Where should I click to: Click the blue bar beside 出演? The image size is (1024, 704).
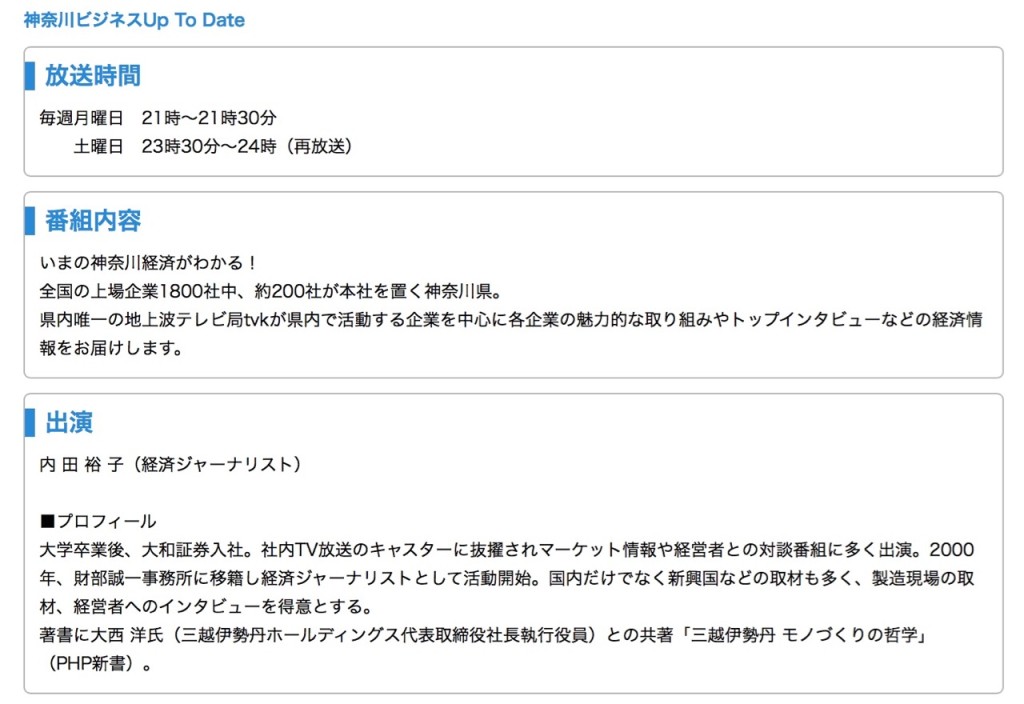[29, 422]
